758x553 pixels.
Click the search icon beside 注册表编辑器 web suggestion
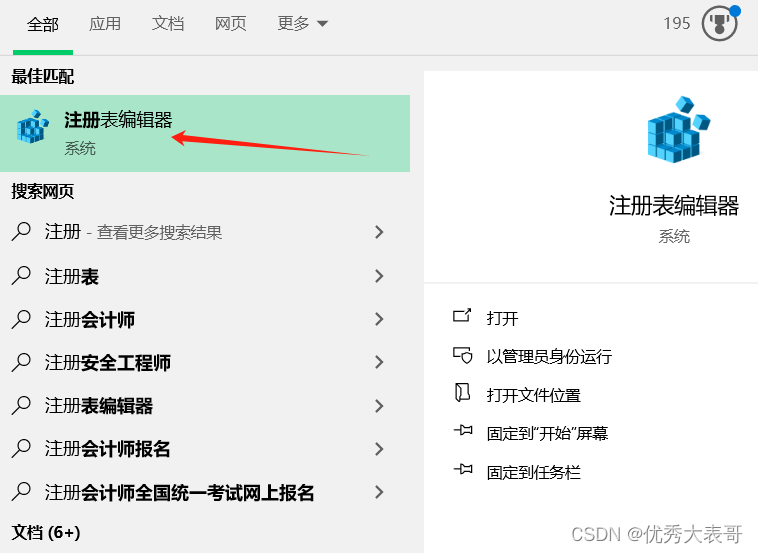(21, 405)
